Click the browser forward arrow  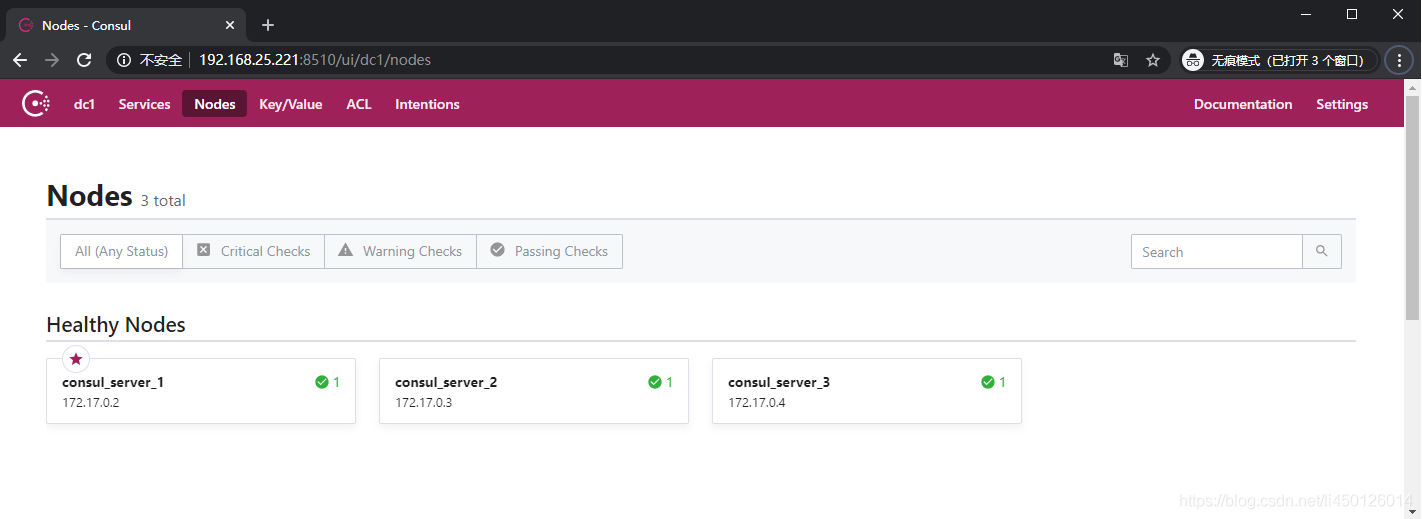point(52,60)
